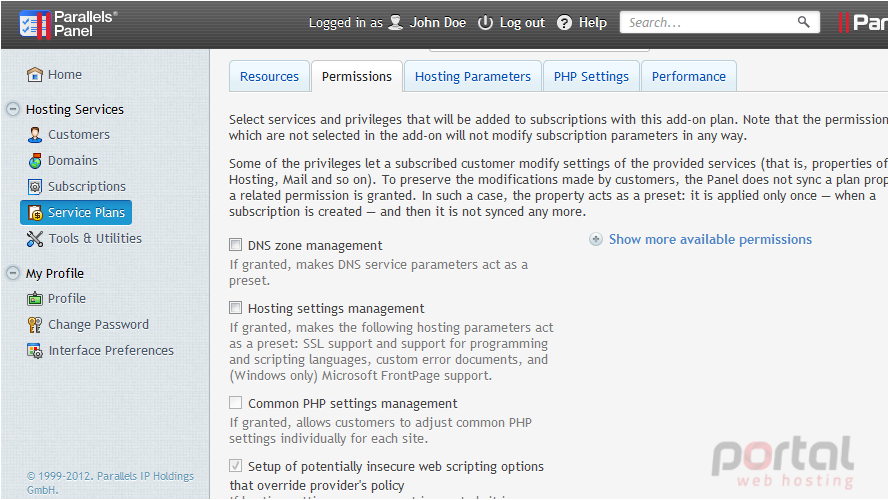Click the Log out power icon
The height and width of the screenshot is (500, 889).
point(485,23)
